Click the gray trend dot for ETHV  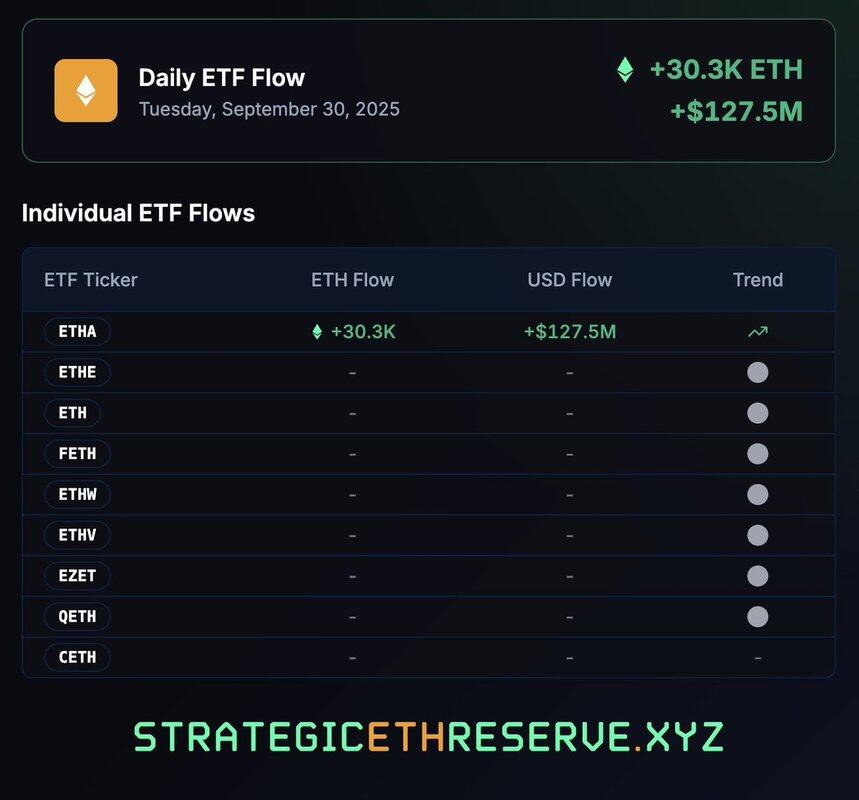(757, 535)
